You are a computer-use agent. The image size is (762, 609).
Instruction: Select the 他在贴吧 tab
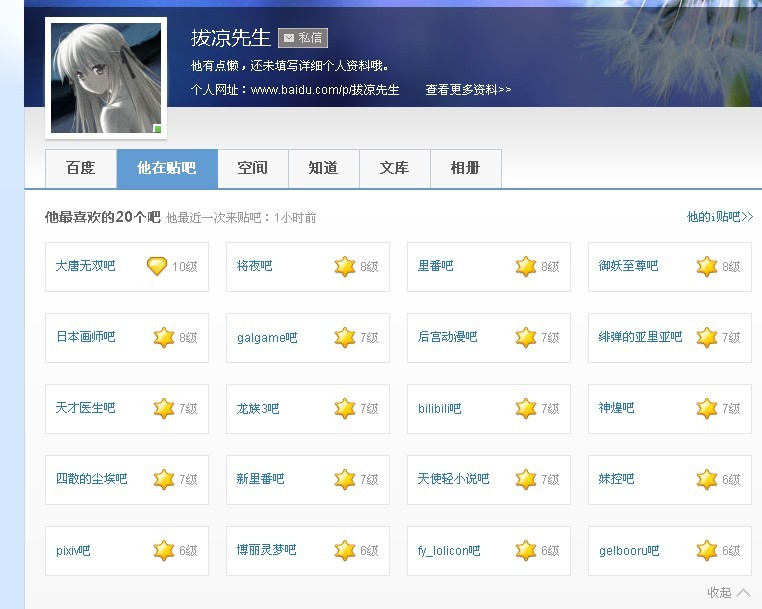tap(167, 168)
